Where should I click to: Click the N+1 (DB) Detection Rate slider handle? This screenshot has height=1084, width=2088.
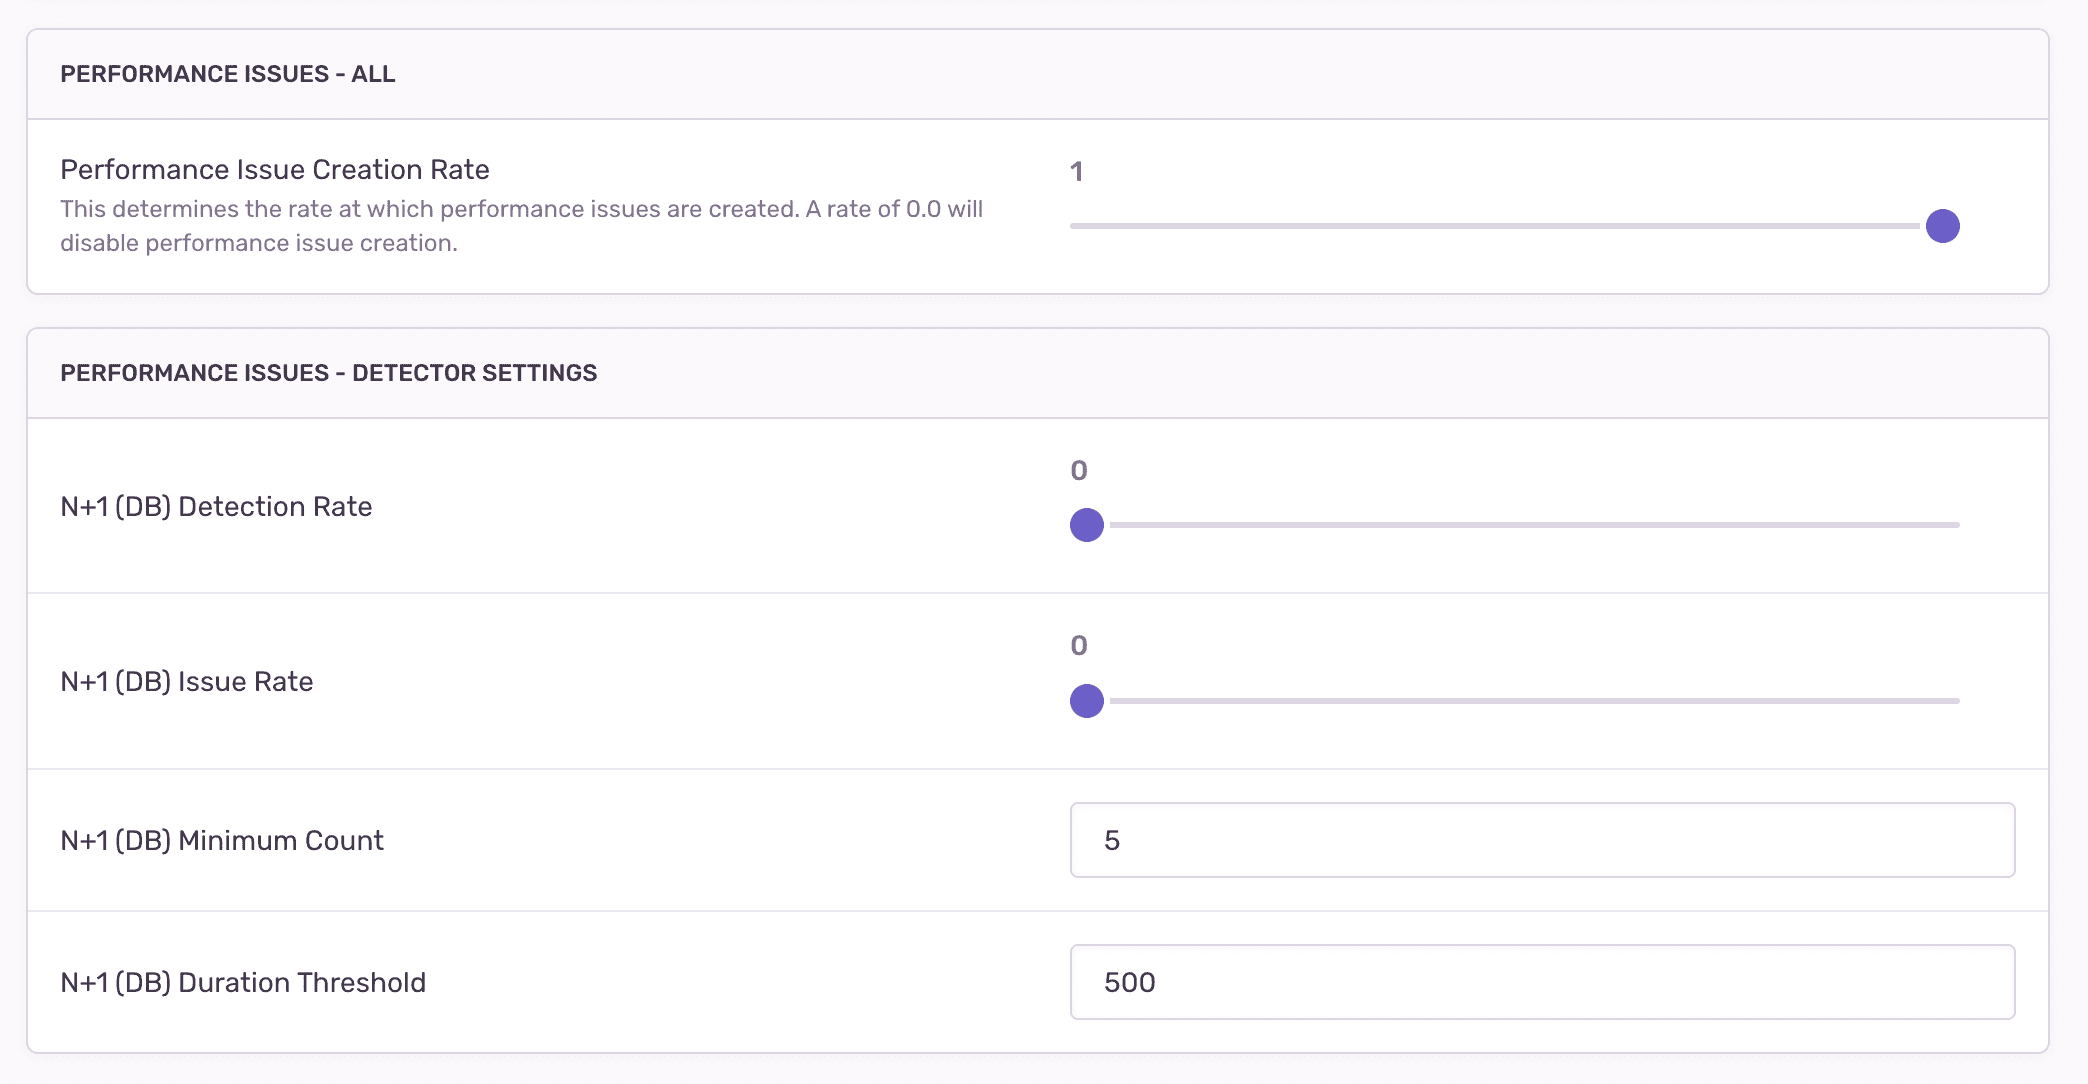(x=1087, y=524)
